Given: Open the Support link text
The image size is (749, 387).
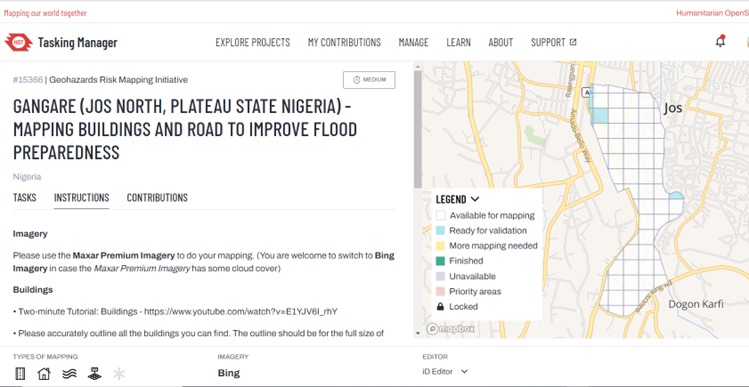Looking at the screenshot, I should 548,43.
